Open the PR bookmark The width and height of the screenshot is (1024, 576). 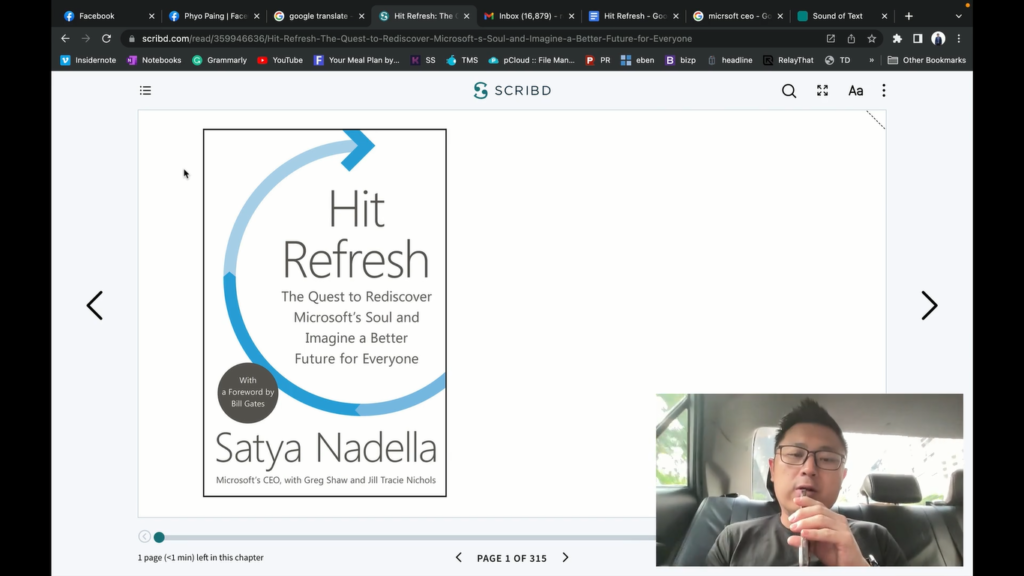click(x=598, y=60)
